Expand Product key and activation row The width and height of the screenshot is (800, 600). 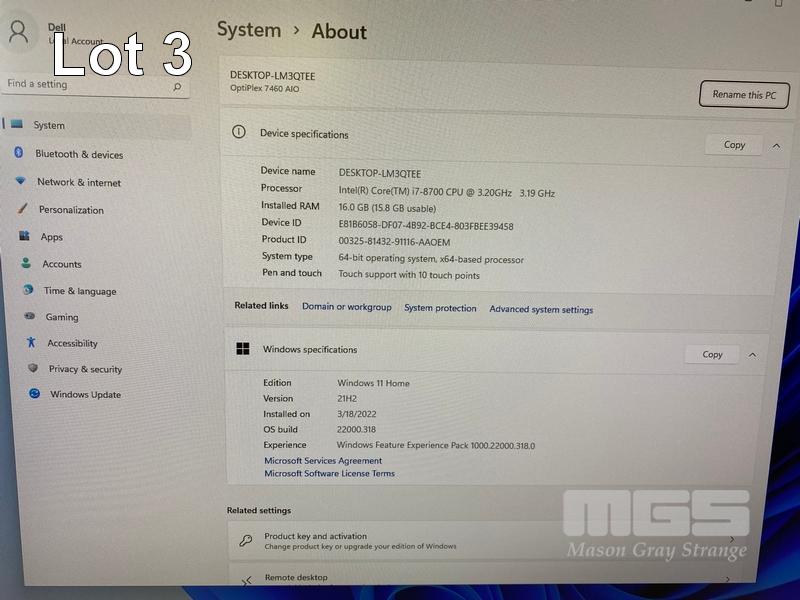[732, 541]
